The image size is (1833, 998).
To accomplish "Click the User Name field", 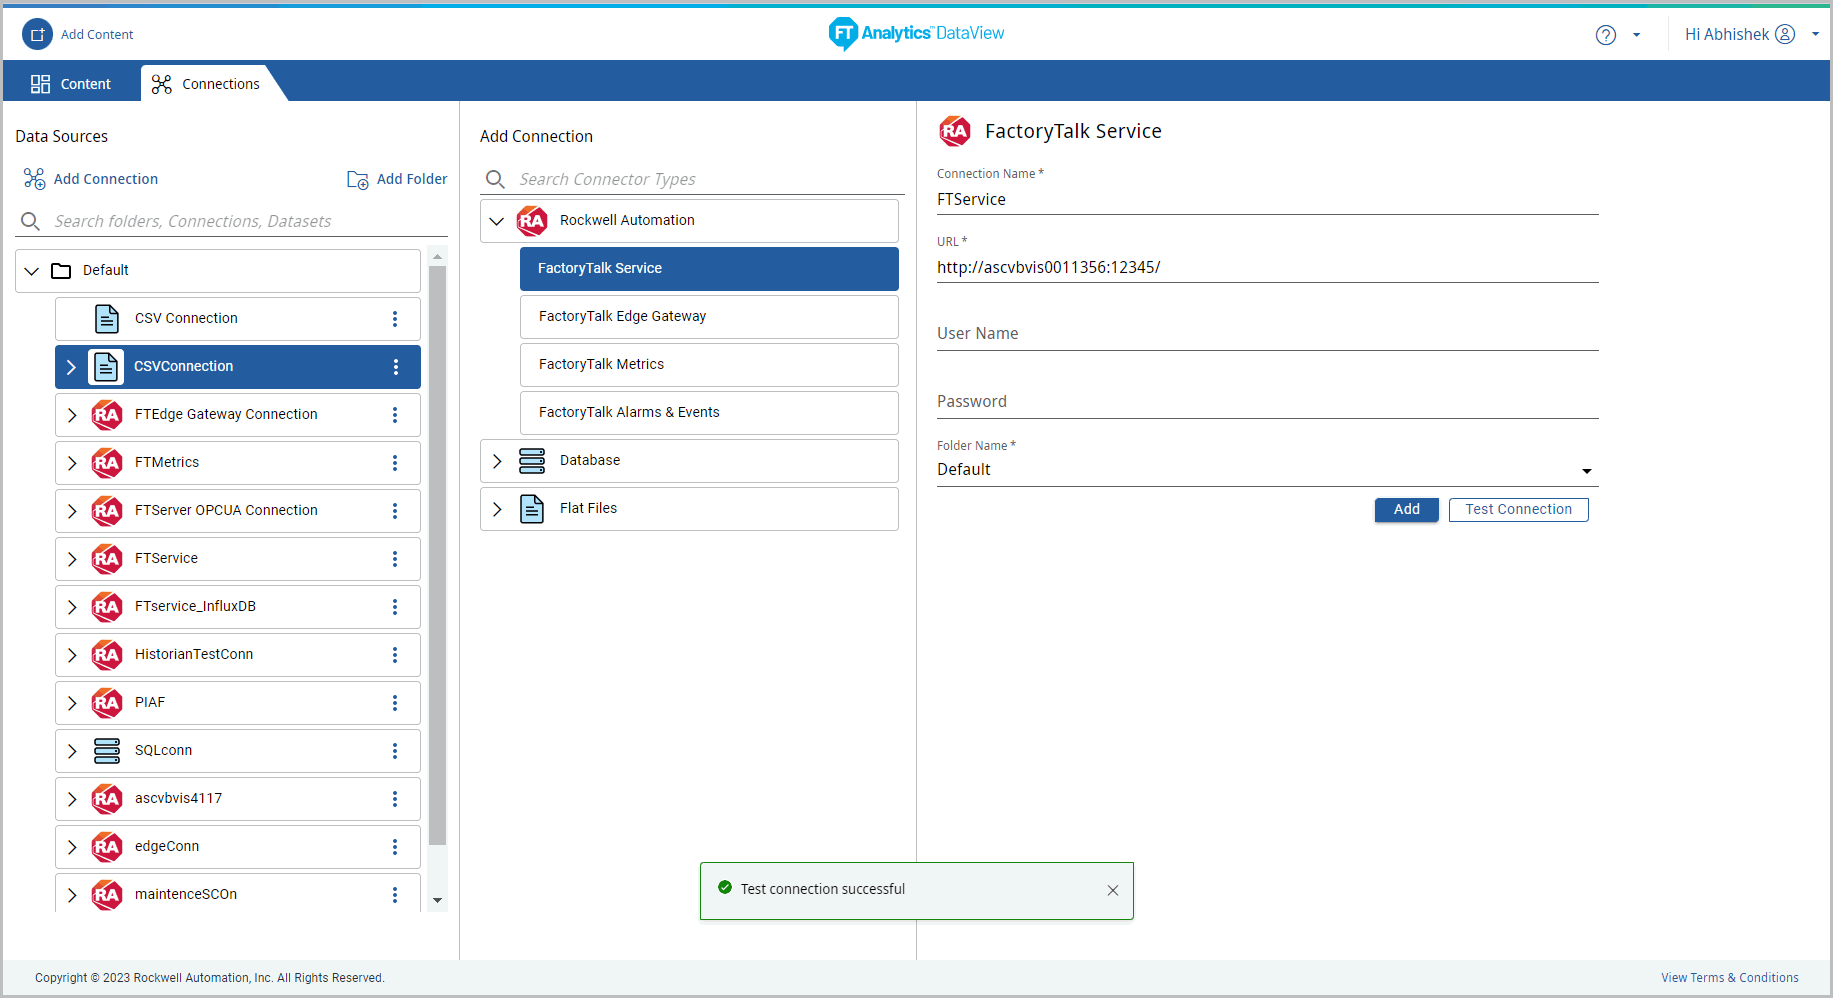I will pyautogui.click(x=1267, y=334).
